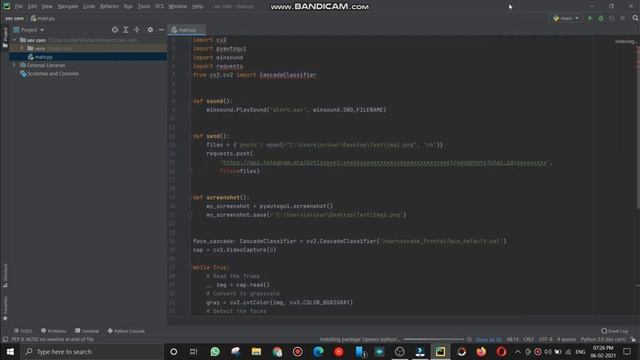Open the TODO tool window

coord(23,331)
